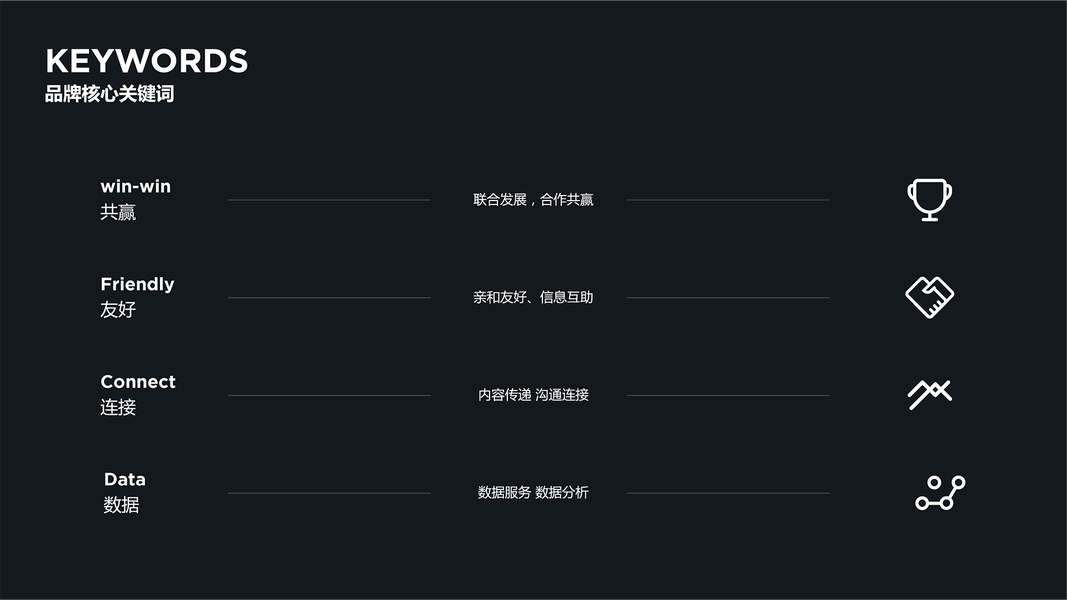1067x600 pixels.
Task: Click the 共赢 text
Action: pyautogui.click(x=118, y=212)
